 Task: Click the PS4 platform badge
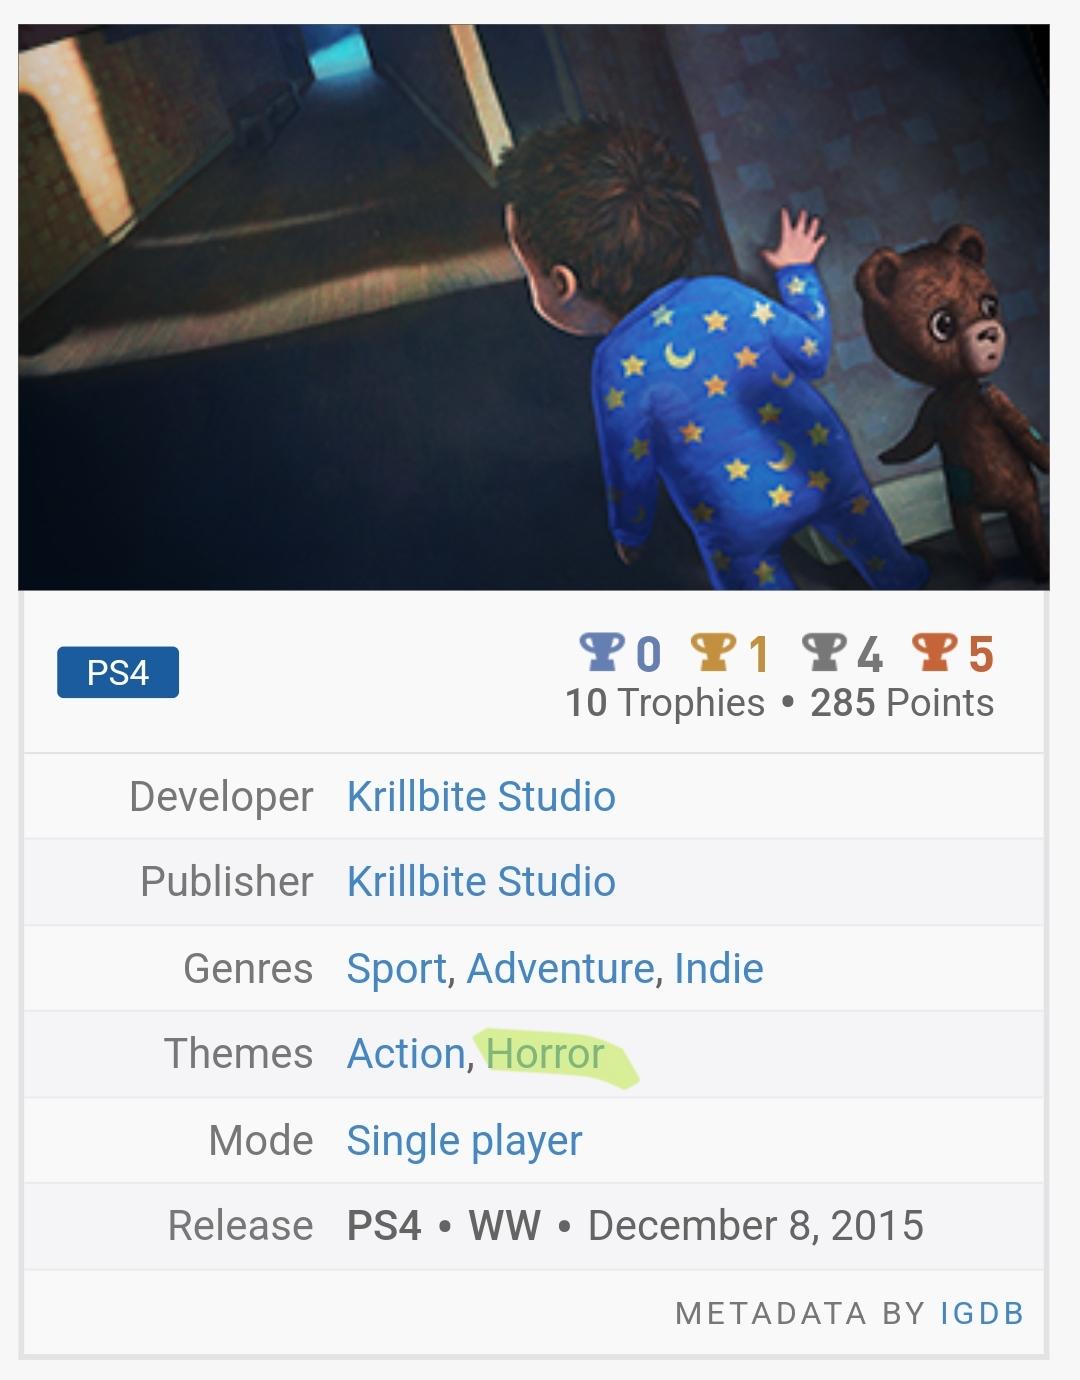tap(118, 672)
